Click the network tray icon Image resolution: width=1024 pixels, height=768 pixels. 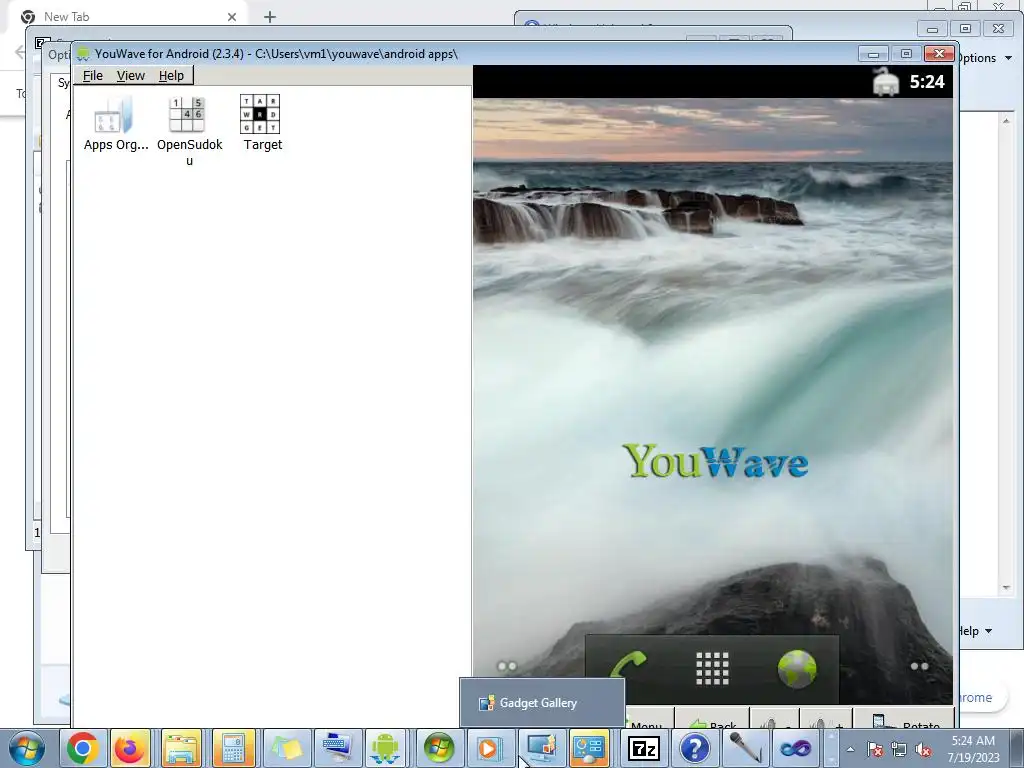[899, 749]
